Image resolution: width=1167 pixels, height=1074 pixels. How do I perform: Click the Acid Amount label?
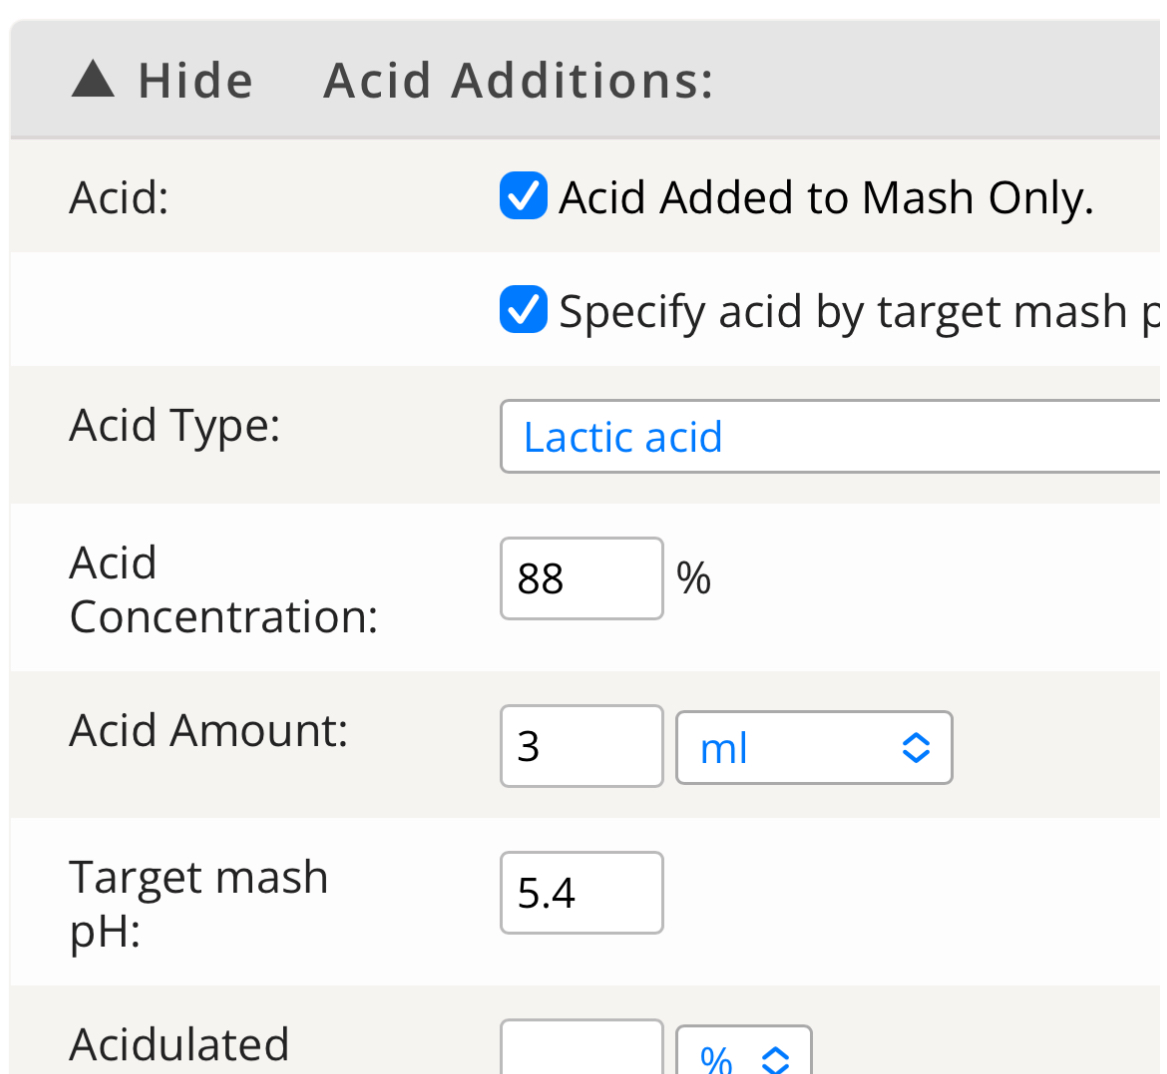pos(208,731)
